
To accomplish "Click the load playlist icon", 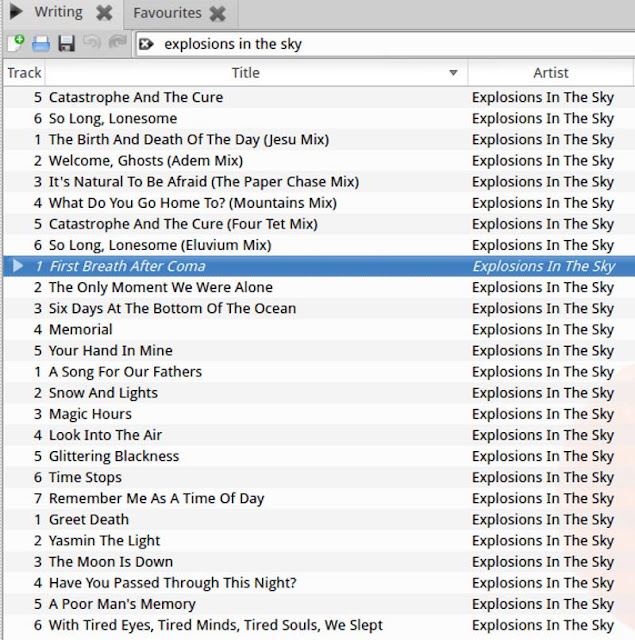I will 41,43.
